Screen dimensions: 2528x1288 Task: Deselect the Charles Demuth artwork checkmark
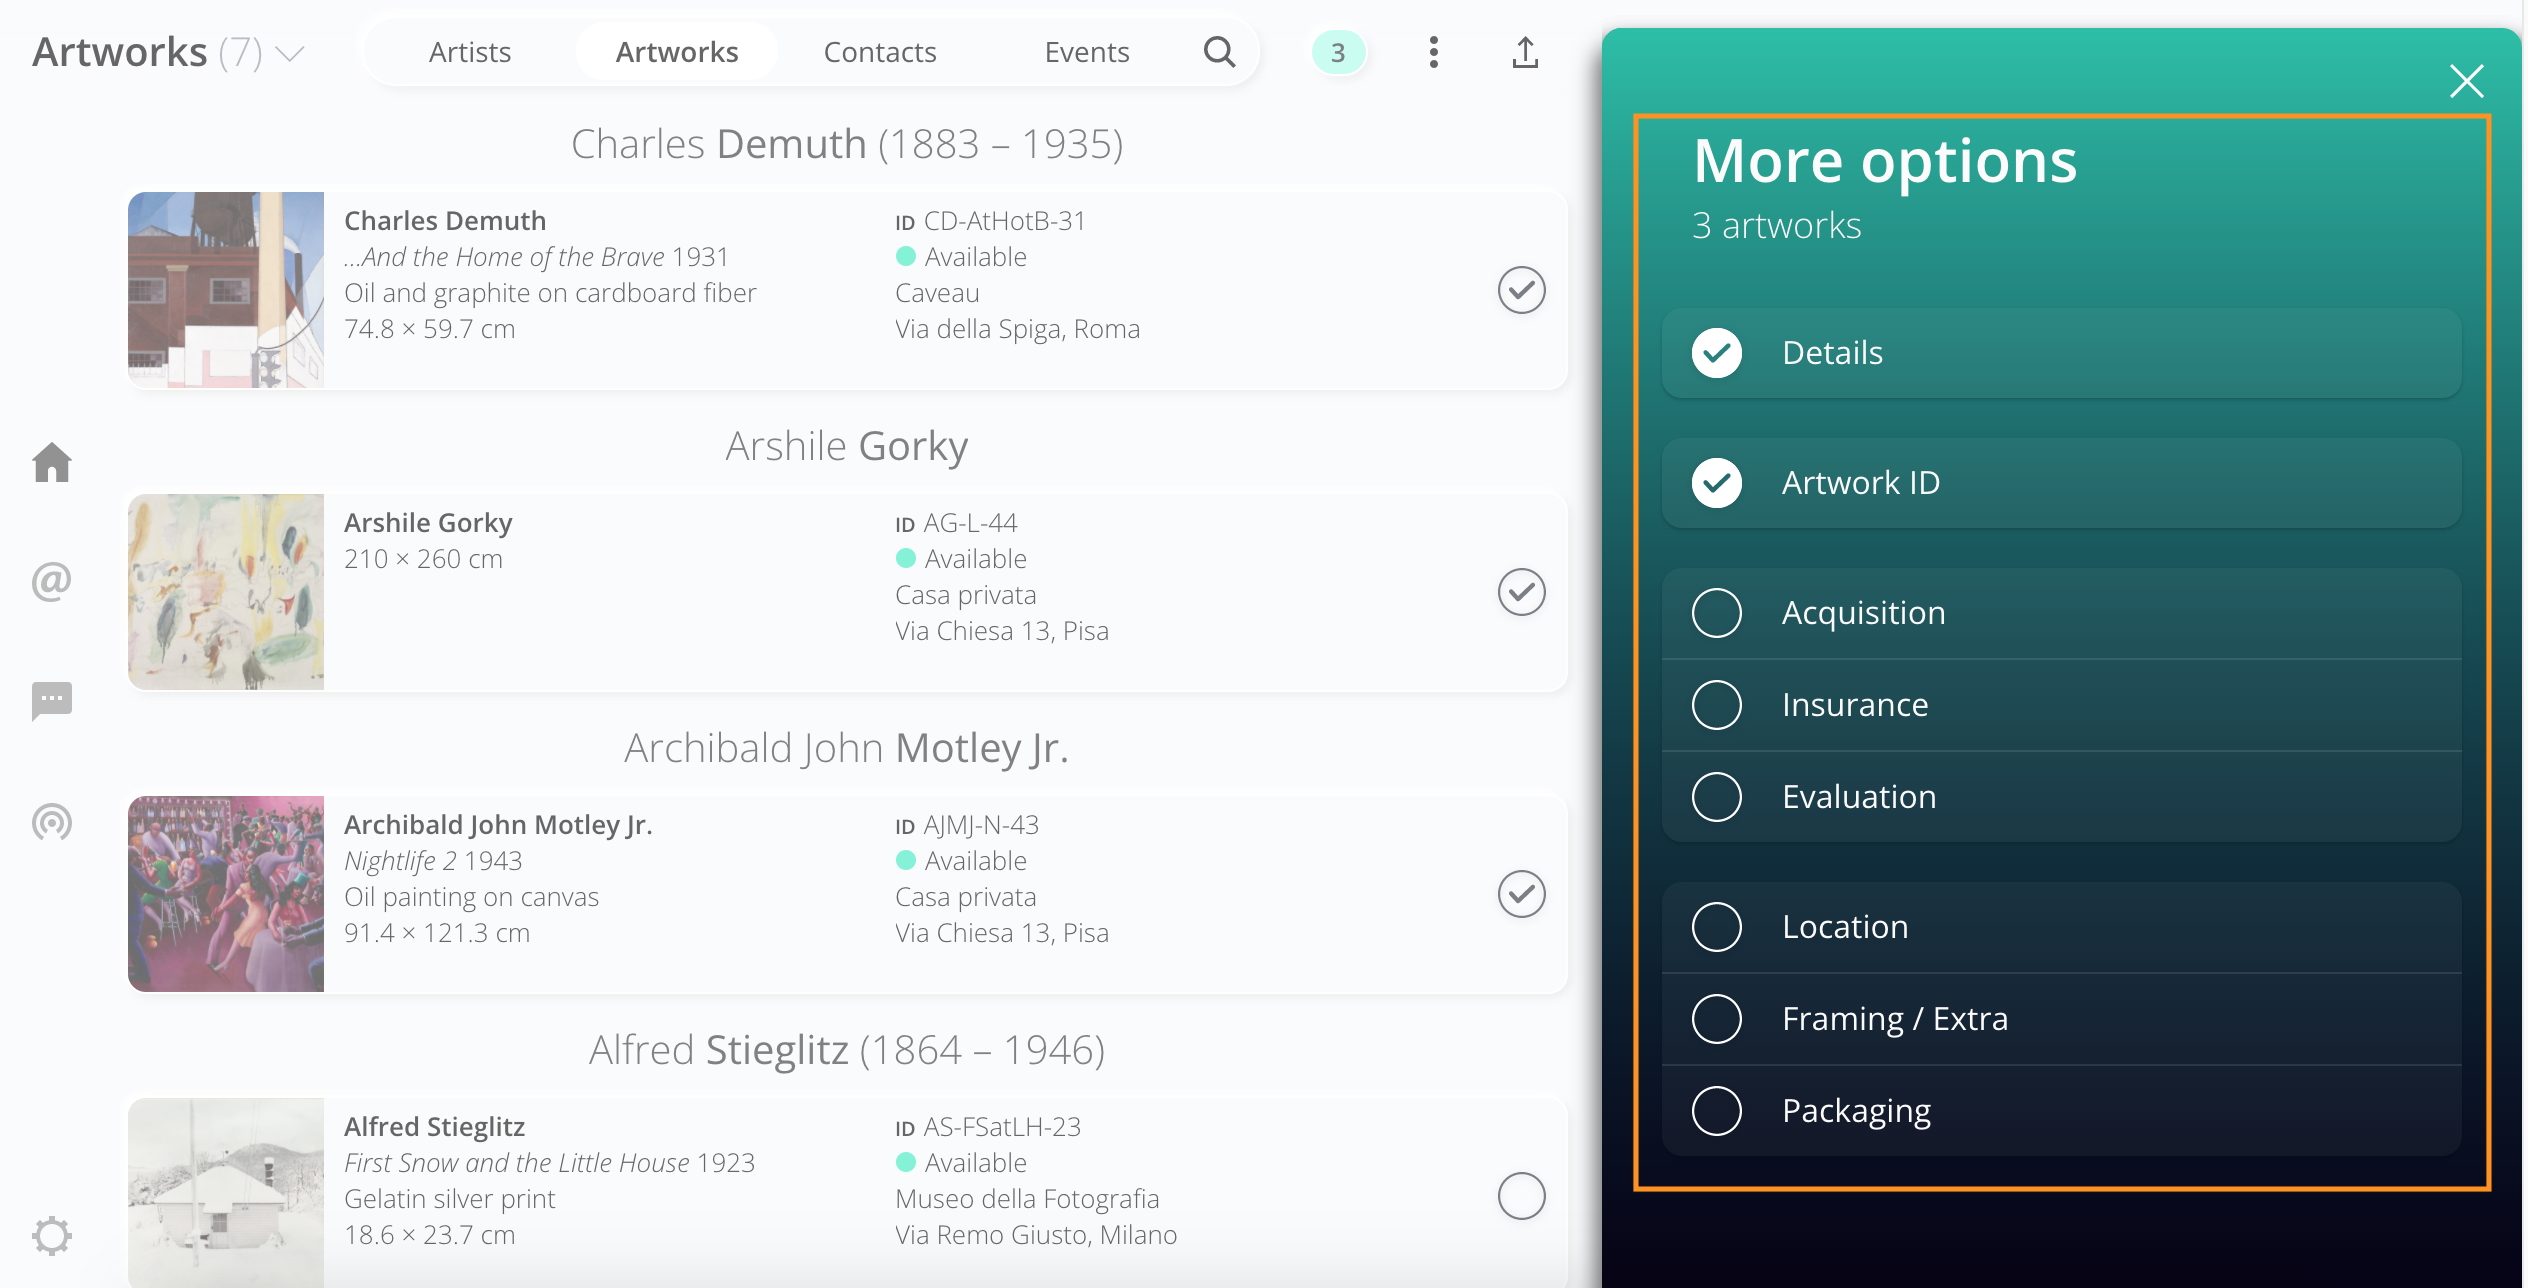coord(1522,290)
